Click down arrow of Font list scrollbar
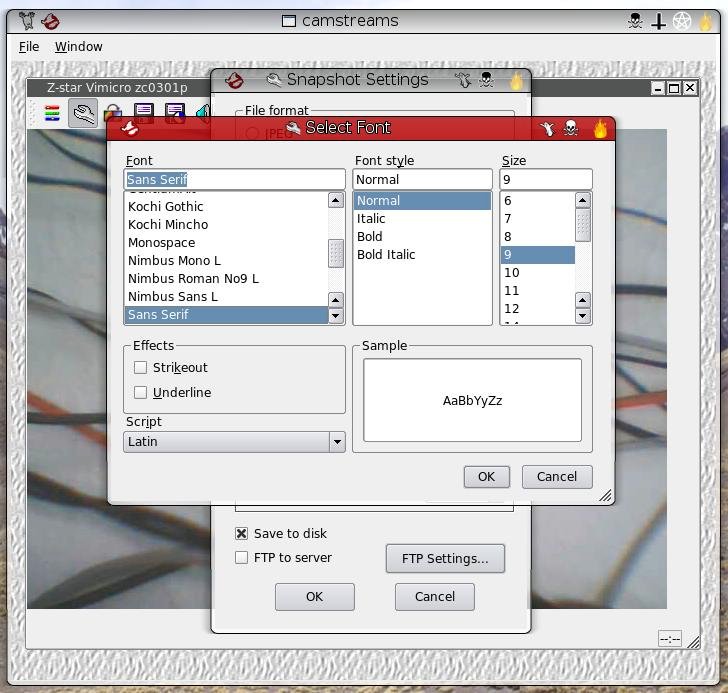728x693 pixels. click(336, 316)
